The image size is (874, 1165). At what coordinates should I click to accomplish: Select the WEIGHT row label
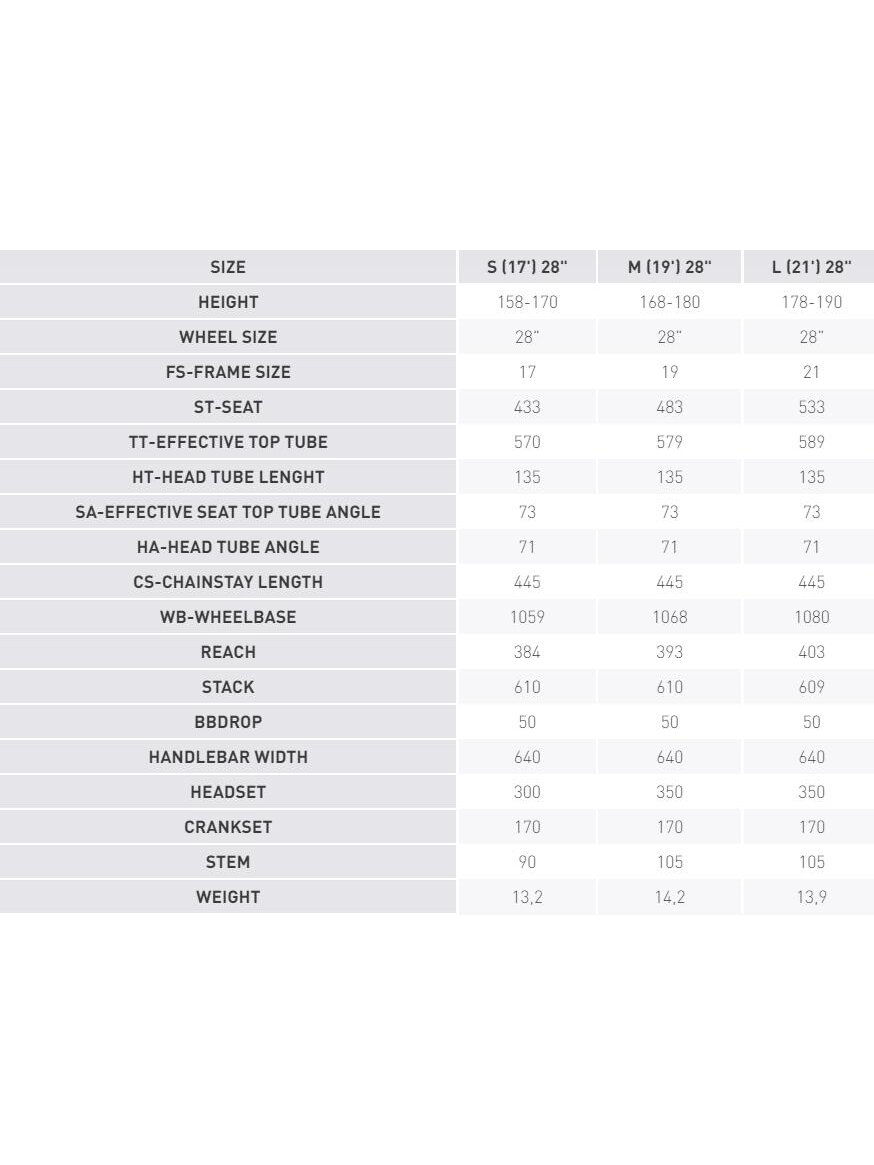[x=227, y=897]
